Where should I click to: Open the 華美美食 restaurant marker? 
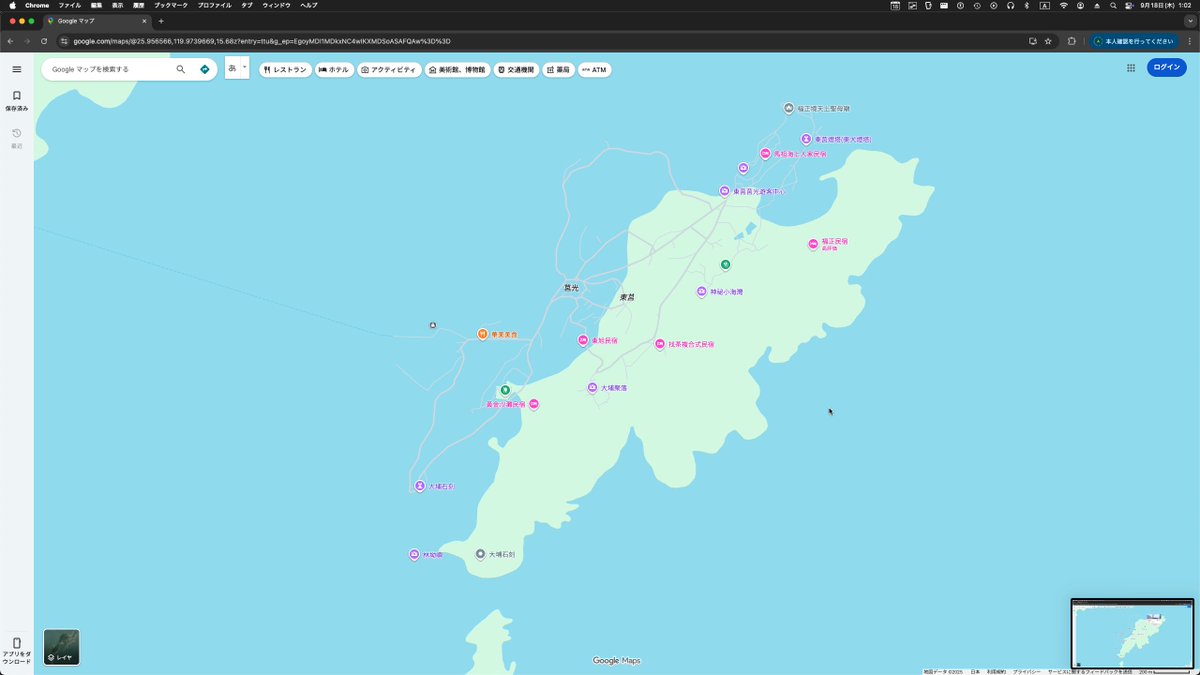click(x=482, y=334)
